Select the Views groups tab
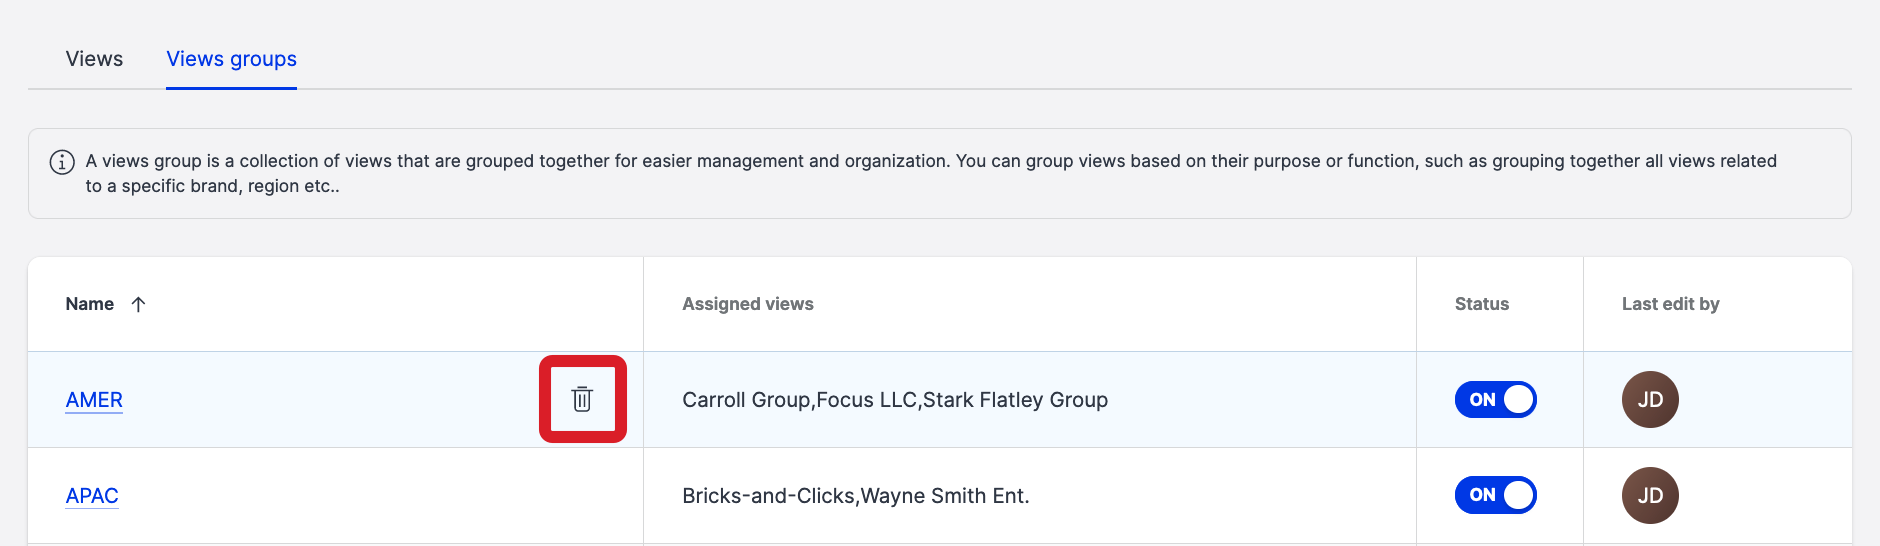 (x=231, y=59)
